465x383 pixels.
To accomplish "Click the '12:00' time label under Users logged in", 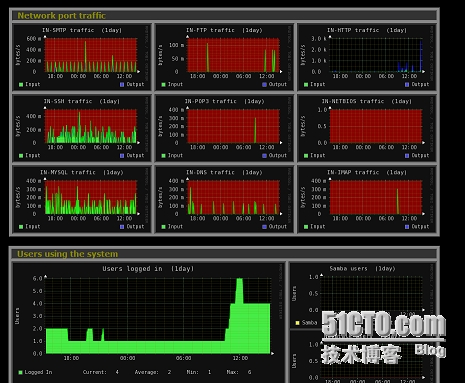I will click(240, 358).
